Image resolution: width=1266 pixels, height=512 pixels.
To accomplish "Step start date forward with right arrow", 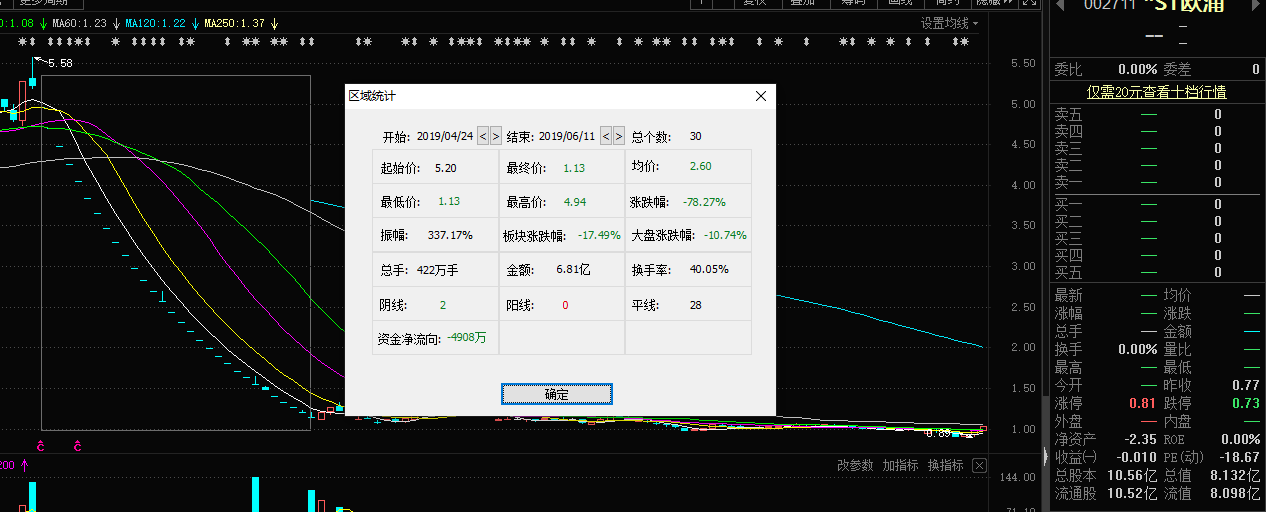I will point(496,136).
